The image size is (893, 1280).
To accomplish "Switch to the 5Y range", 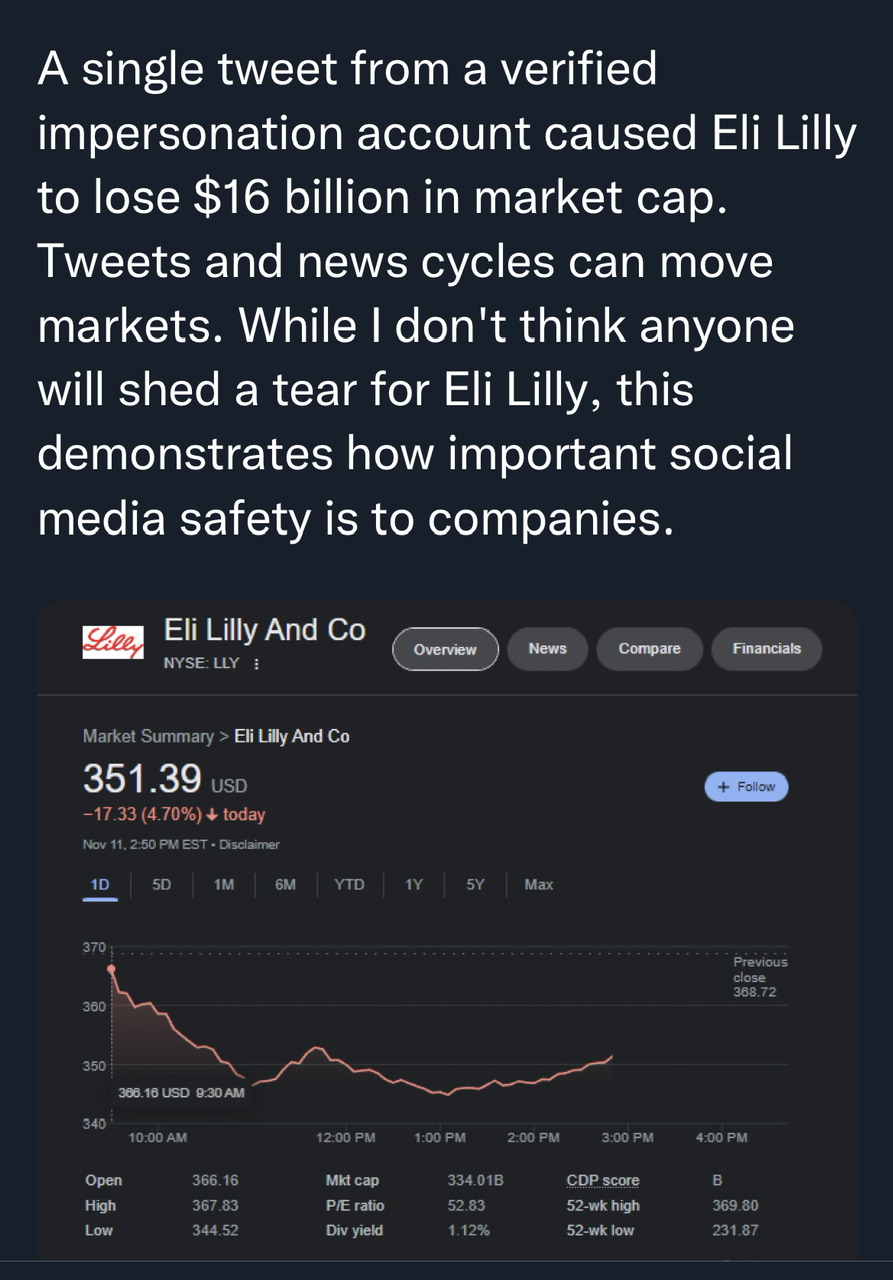I will tap(475, 884).
